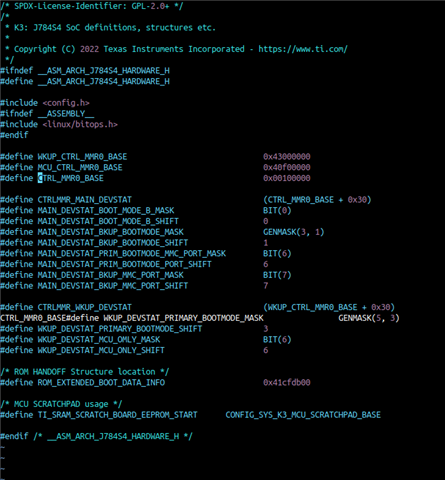Click the SPDX-License-Identifier comment line
This screenshot has height=480, width=445.
(x=92, y=6)
